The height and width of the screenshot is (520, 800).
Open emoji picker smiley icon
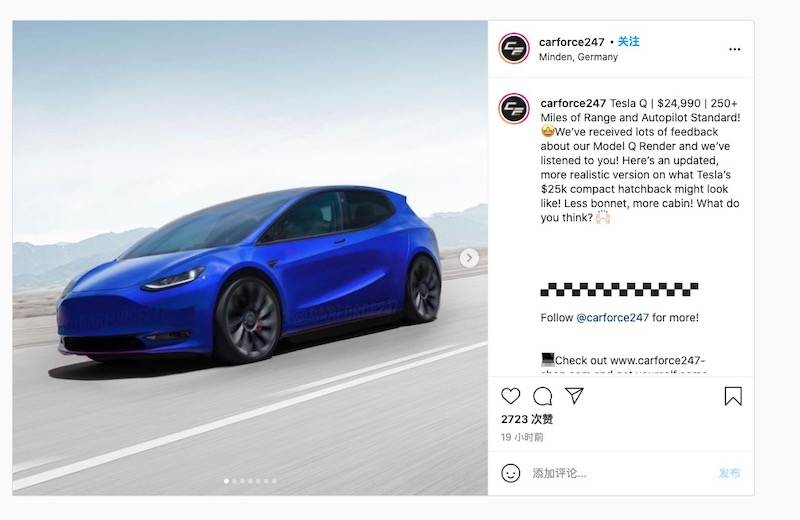[511, 473]
